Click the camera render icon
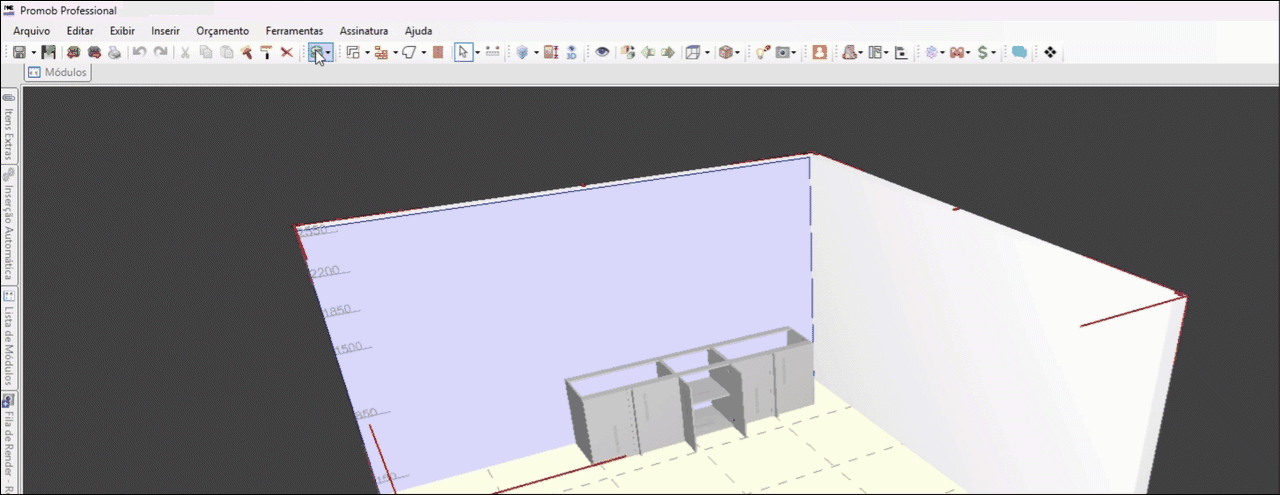1280x495 pixels. click(x=784, y=52)
